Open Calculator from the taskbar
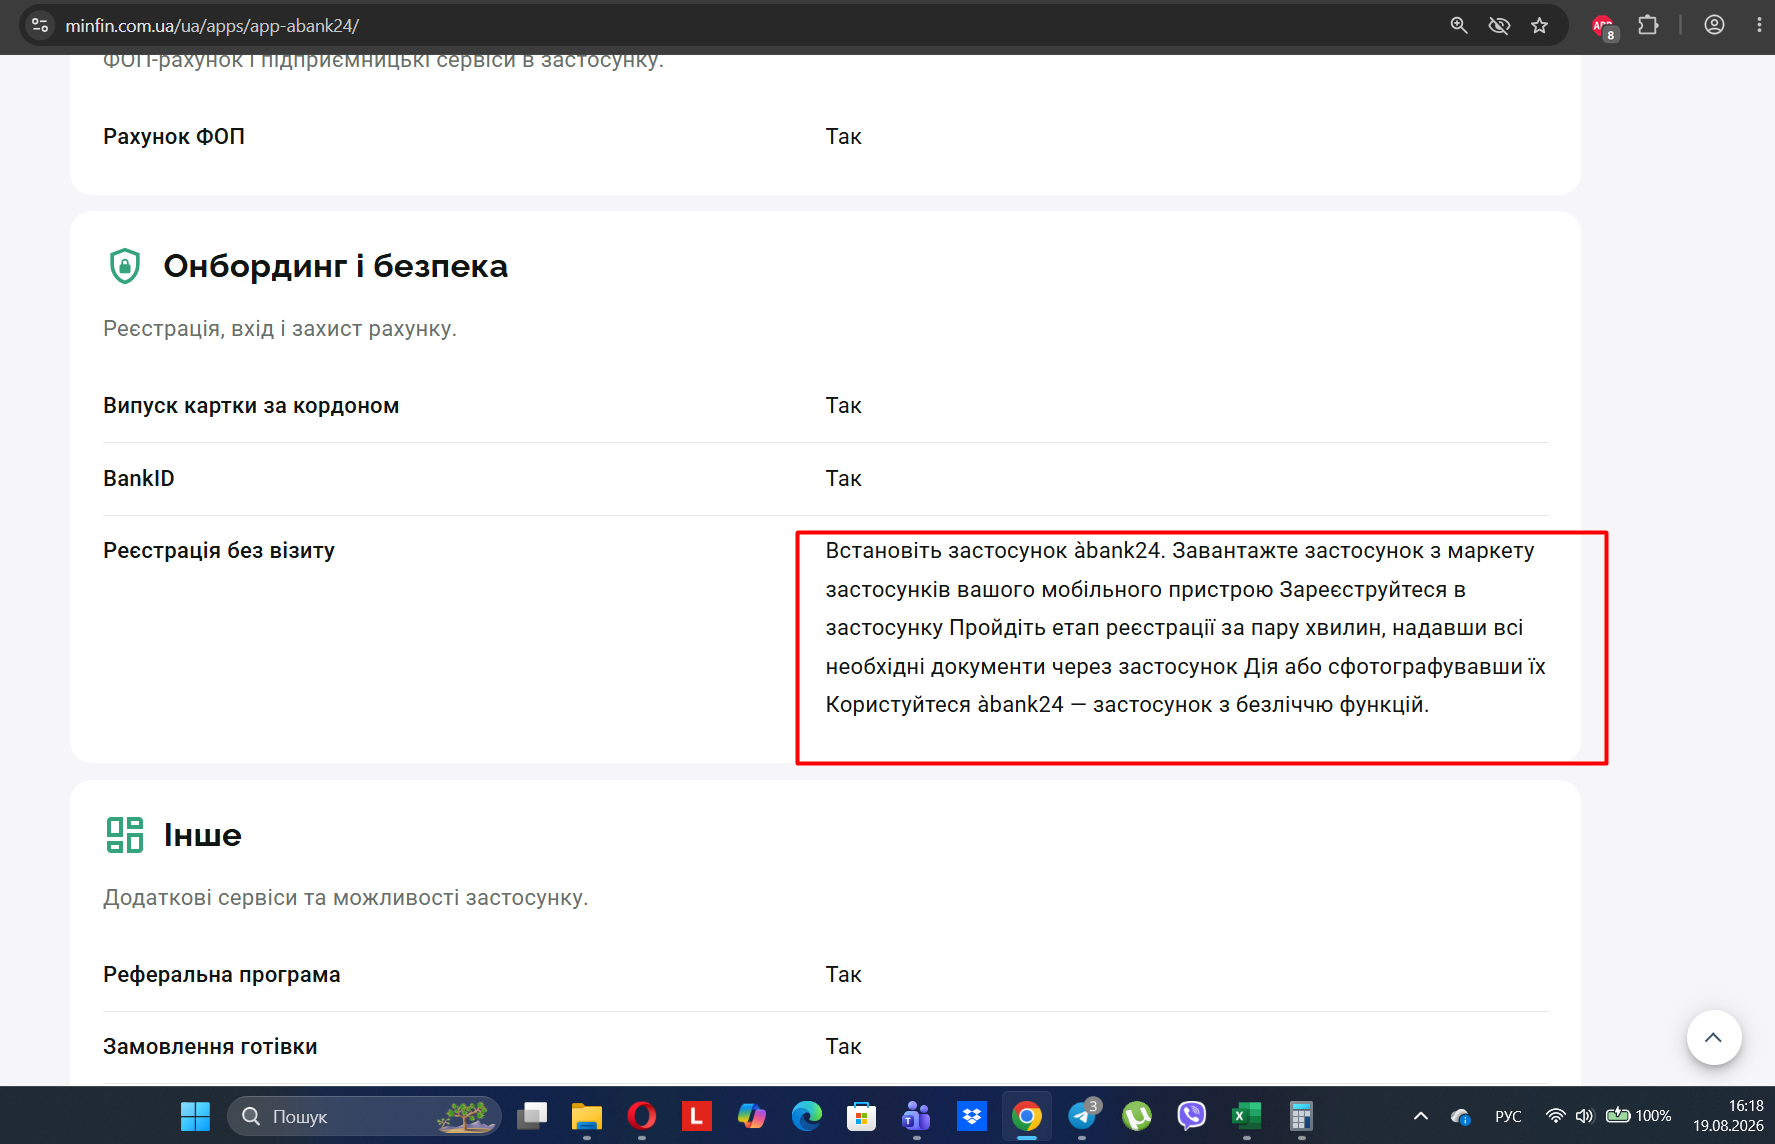This screenshot has height=1144, width=1775. [1302, 1116]
